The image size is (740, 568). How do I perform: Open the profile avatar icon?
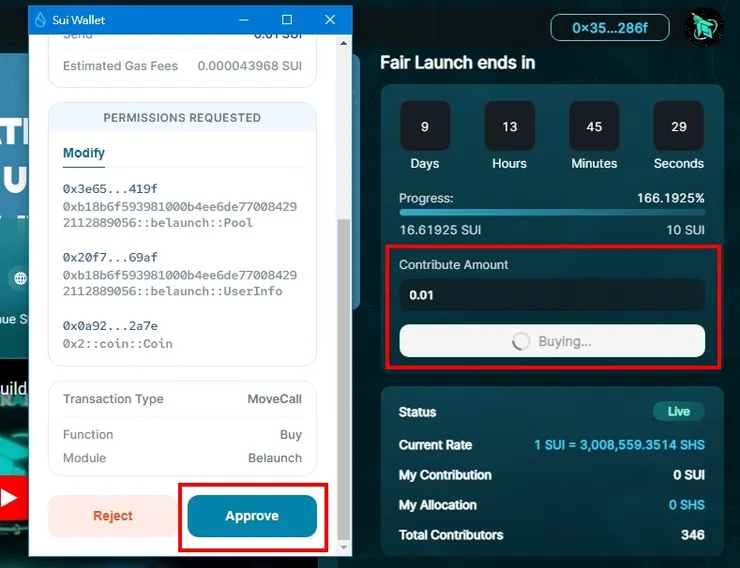tap(705, 27)
